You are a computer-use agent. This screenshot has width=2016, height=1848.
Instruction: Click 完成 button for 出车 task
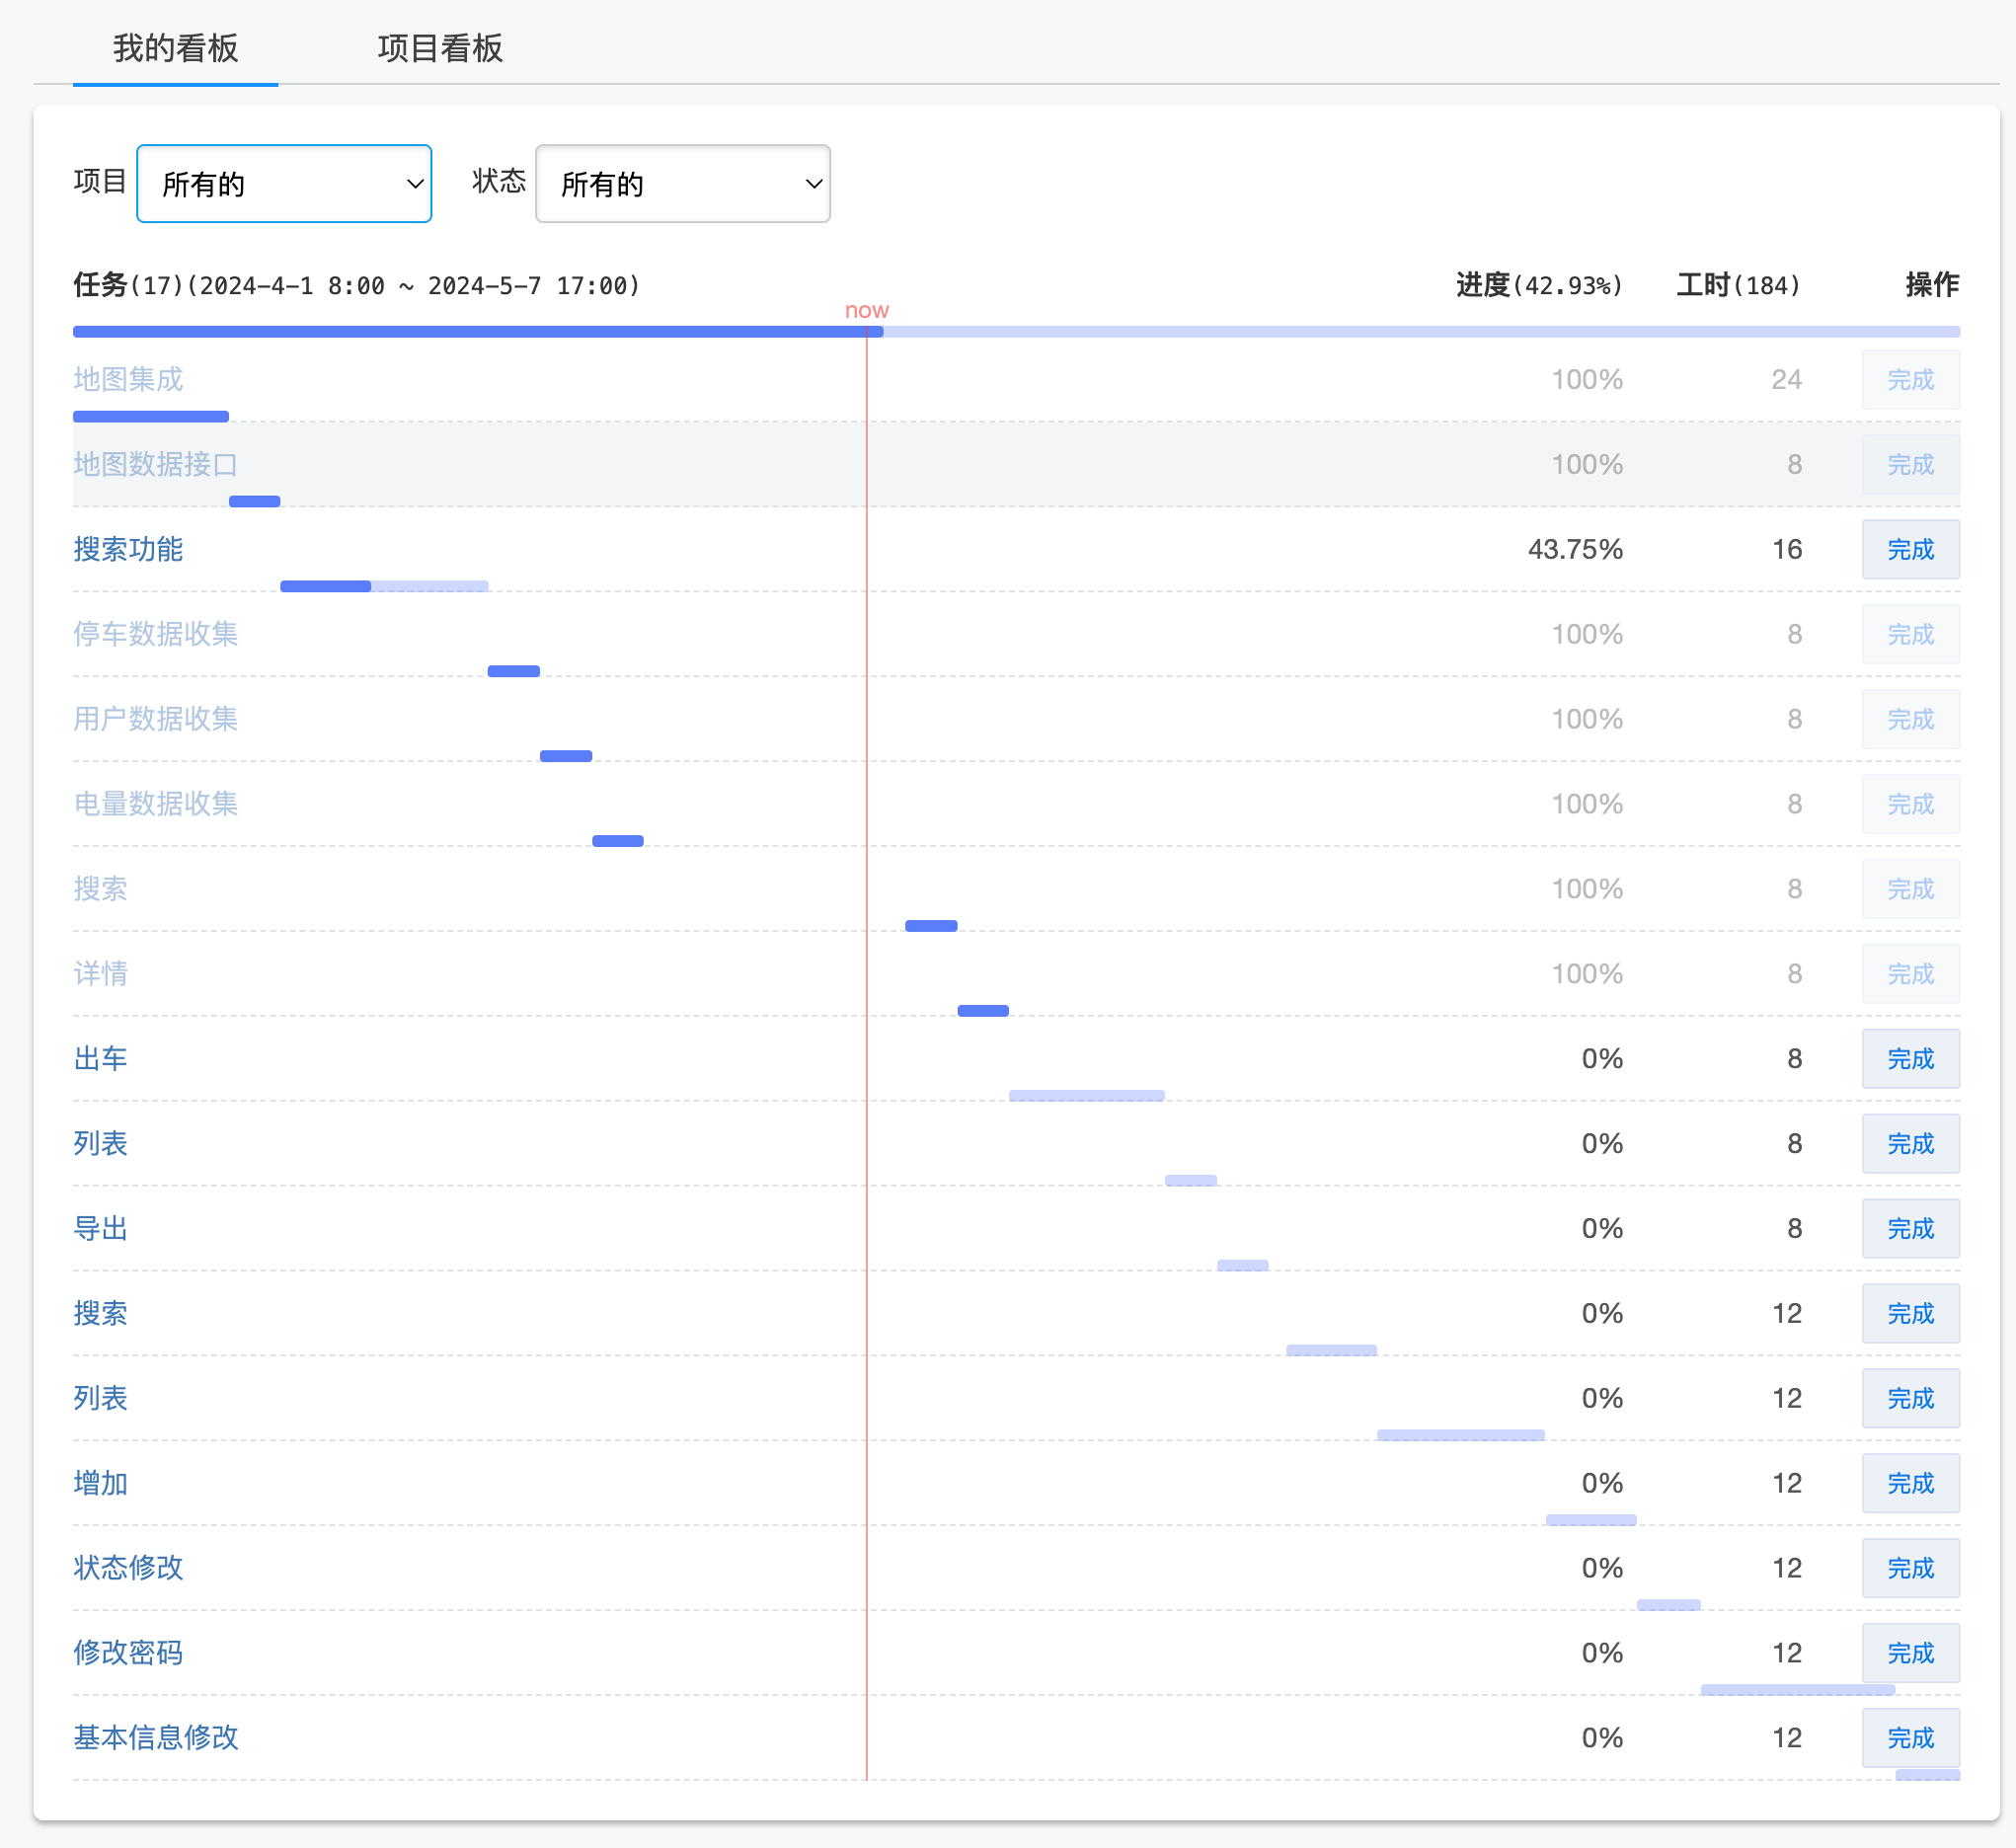pos(1910,1058)
